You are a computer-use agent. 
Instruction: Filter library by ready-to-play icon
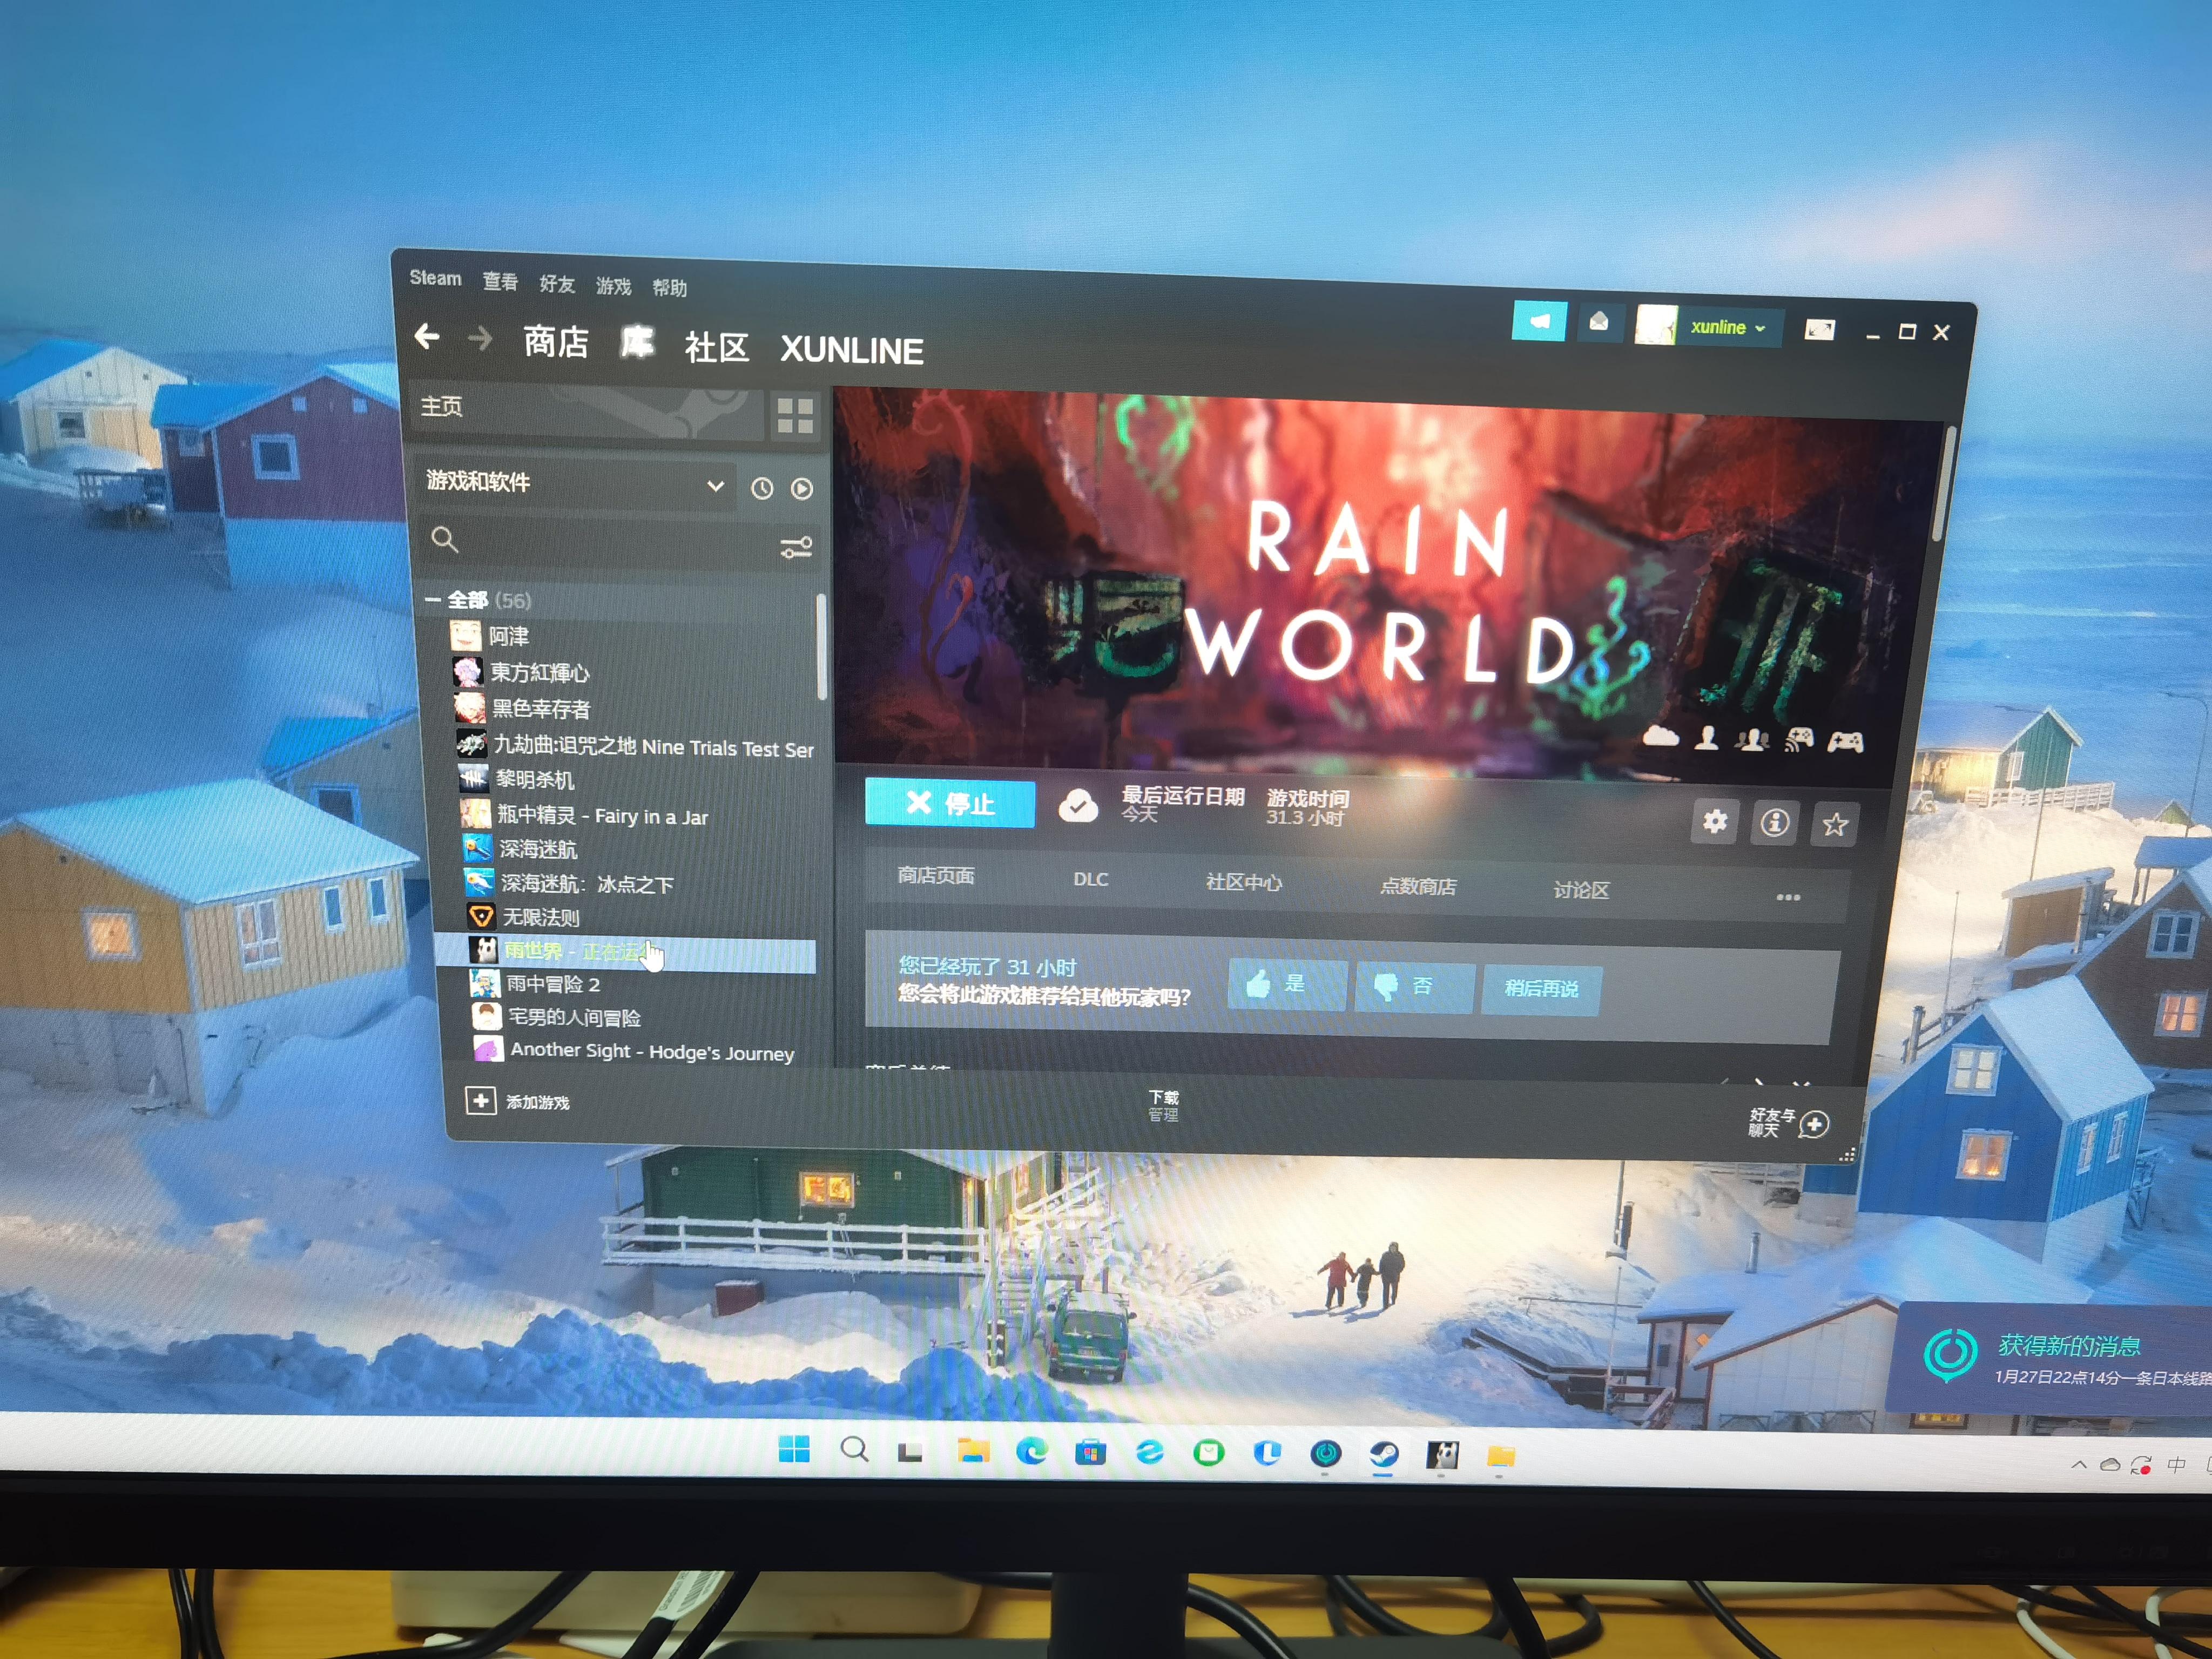click(x=802, y=489)
